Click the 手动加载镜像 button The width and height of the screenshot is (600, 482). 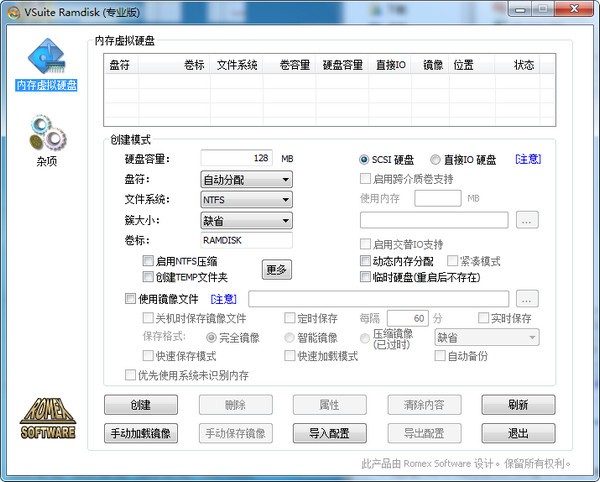pos(141,433)
